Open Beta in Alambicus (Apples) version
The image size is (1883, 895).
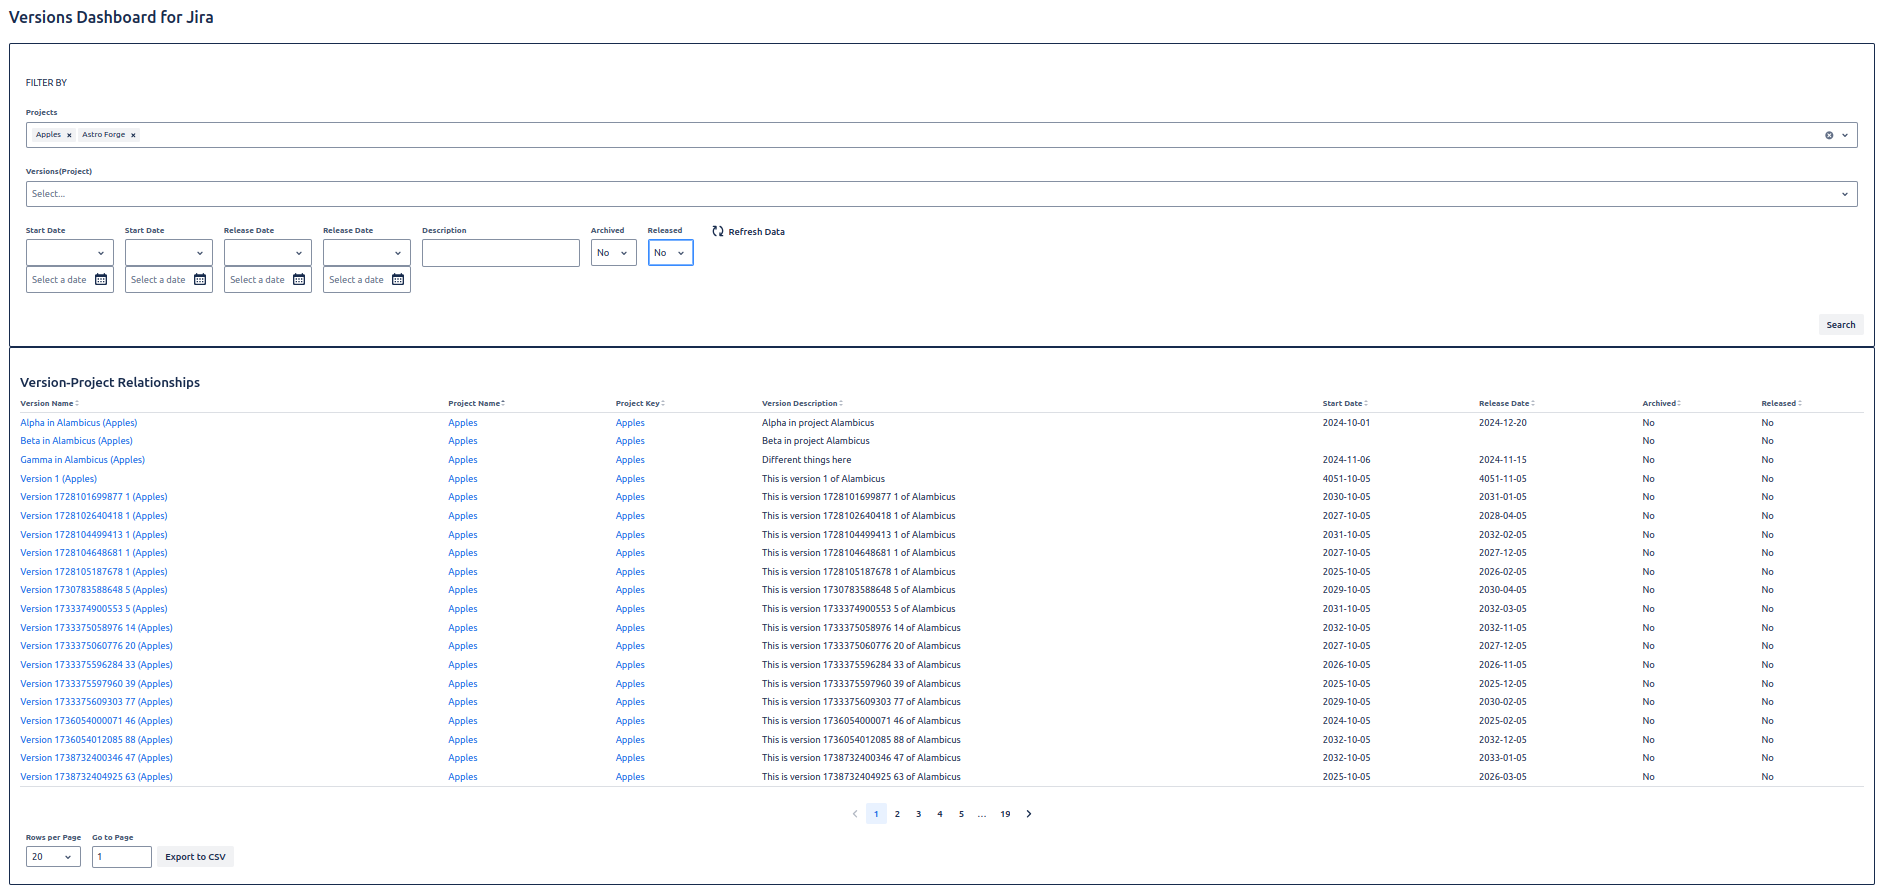[x=76, y=441]
